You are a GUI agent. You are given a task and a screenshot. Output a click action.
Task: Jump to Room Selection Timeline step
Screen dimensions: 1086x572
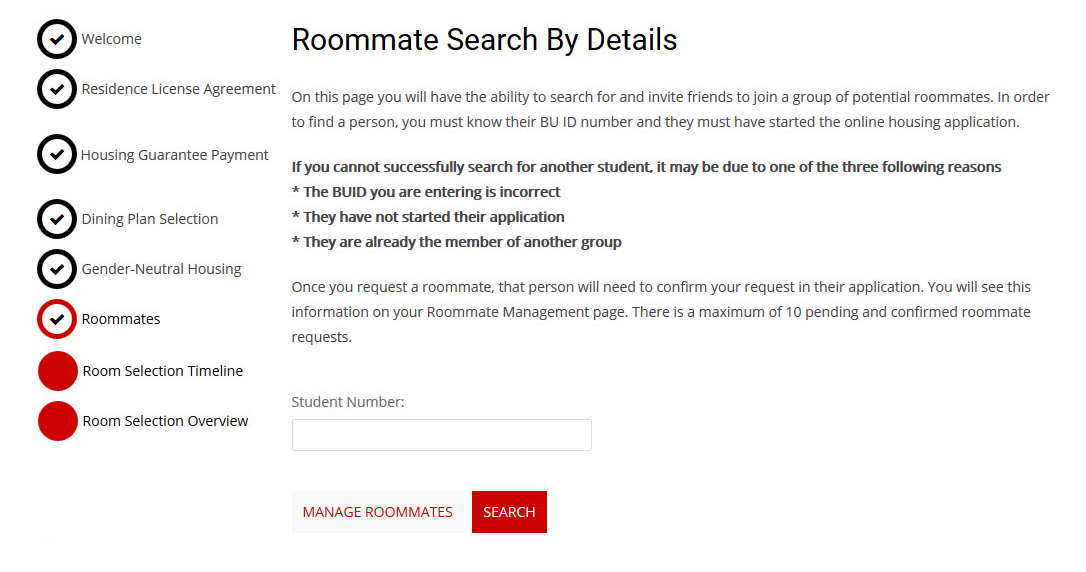point(162,371)
